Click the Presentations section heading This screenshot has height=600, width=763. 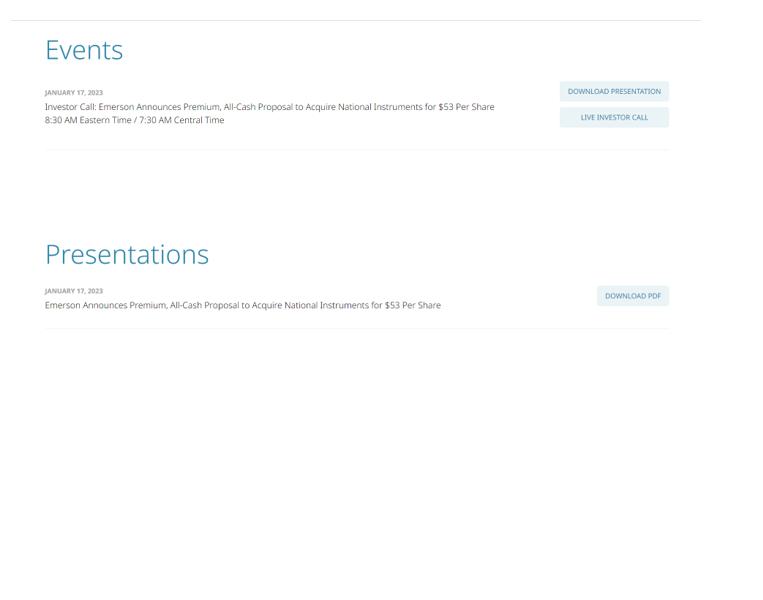pyautogui.click(x=127, y=255)
